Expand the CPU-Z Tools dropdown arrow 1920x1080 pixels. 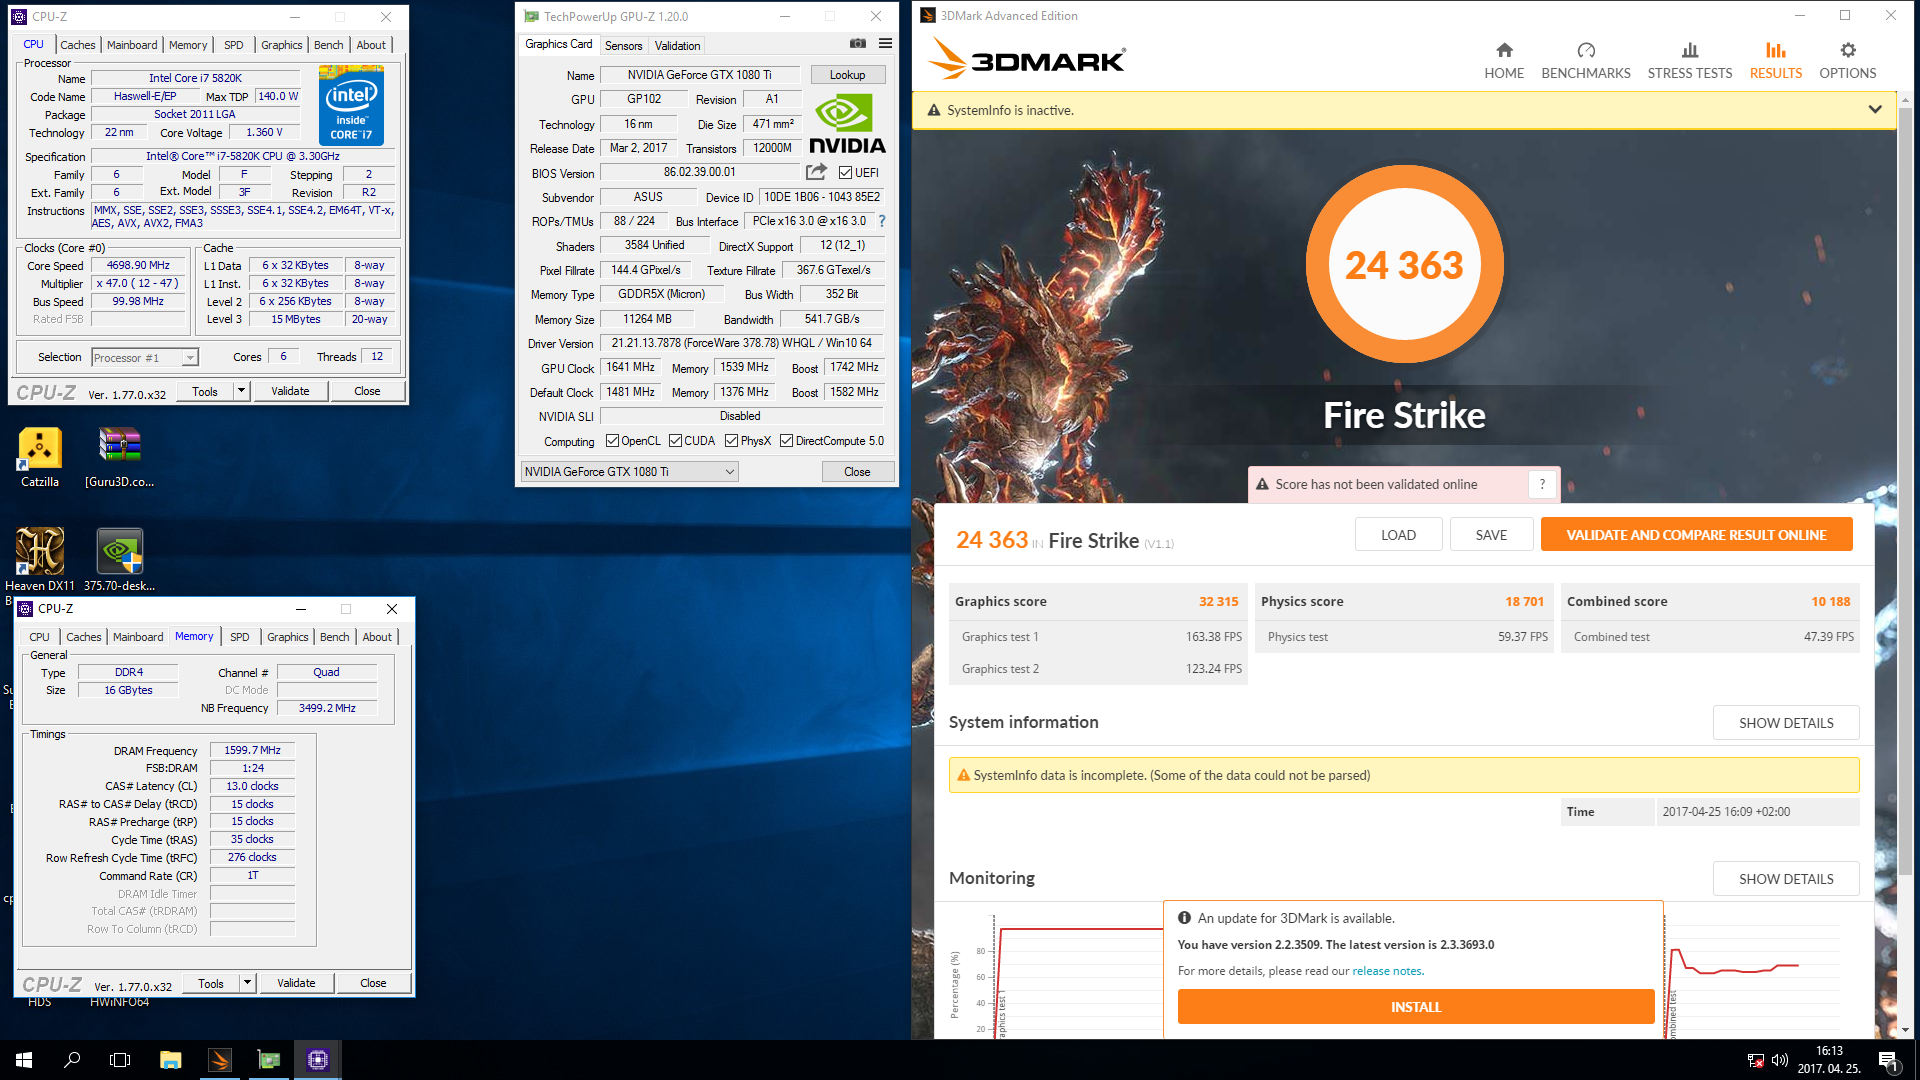coord(241,391)
